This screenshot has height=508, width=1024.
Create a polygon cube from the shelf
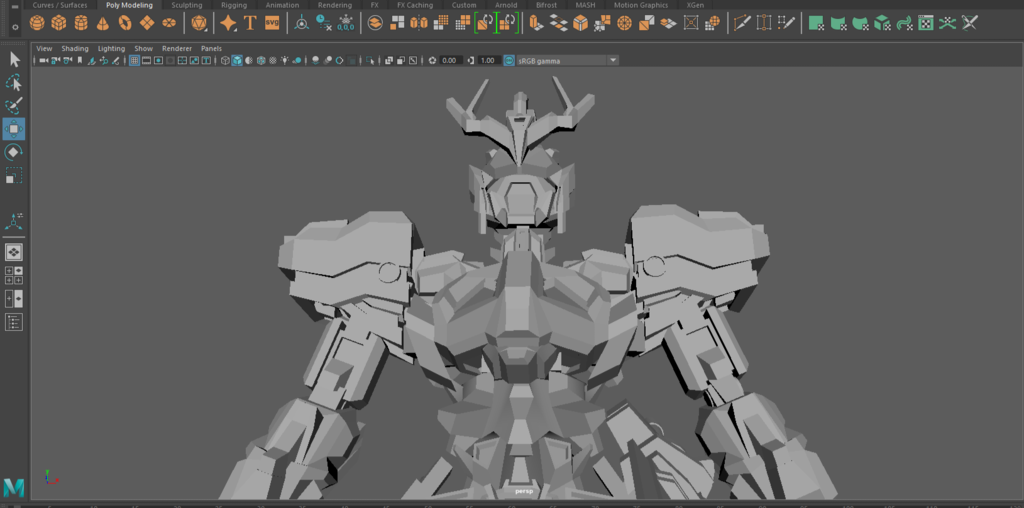point(59,24)
